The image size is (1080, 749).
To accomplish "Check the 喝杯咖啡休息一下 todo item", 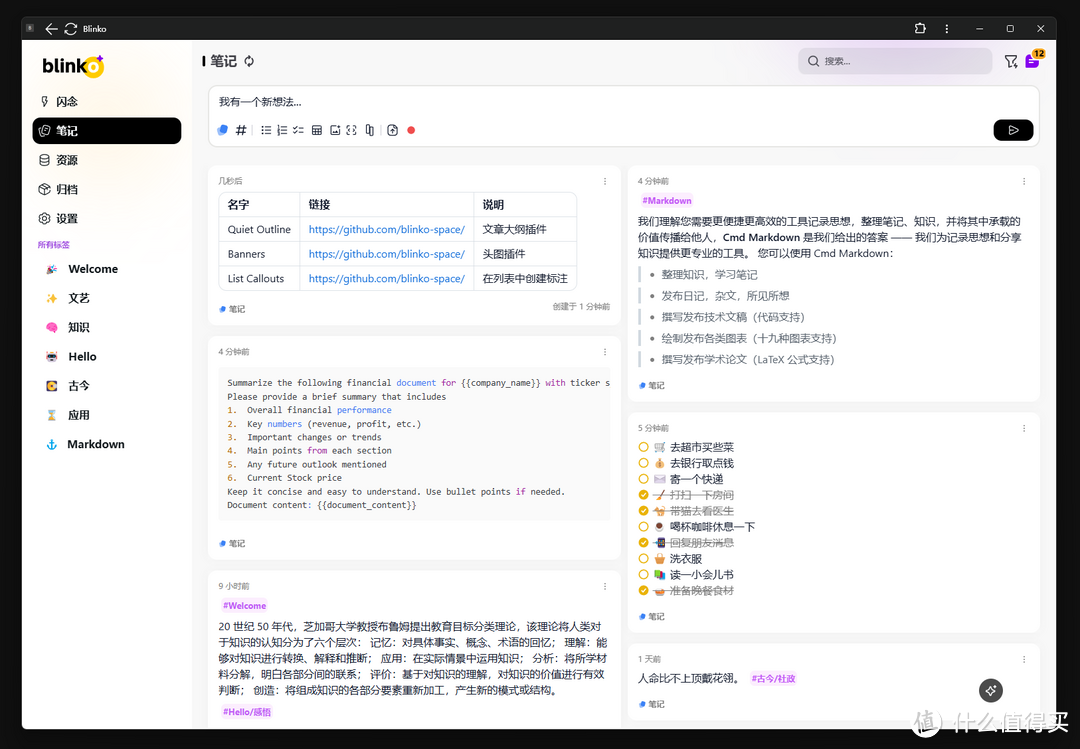I will point(643,526).
